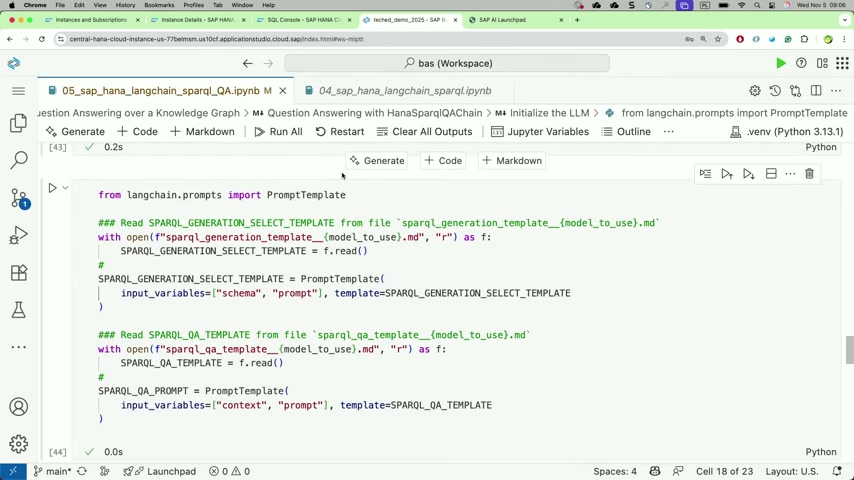Screen dimensions: 854x480
Task: Open notifications bell in status bar
Action: point(837,471)
